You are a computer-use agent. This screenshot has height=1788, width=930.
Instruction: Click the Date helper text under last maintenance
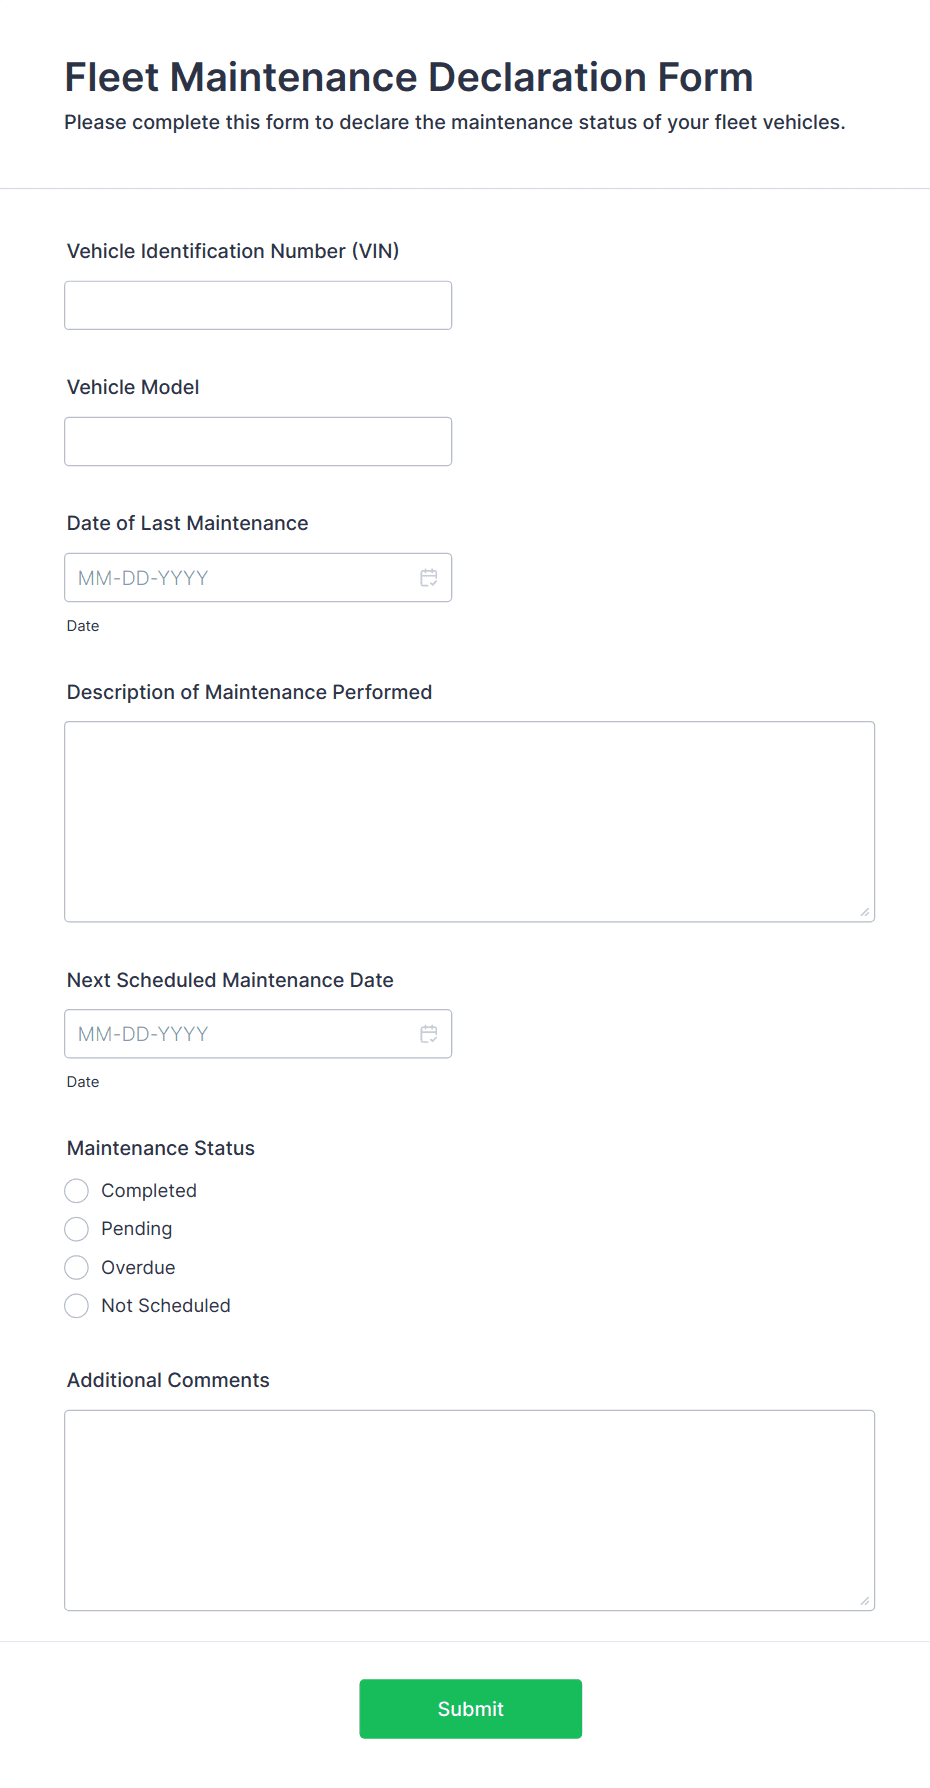pyautogui.click(x=83, y=625)
